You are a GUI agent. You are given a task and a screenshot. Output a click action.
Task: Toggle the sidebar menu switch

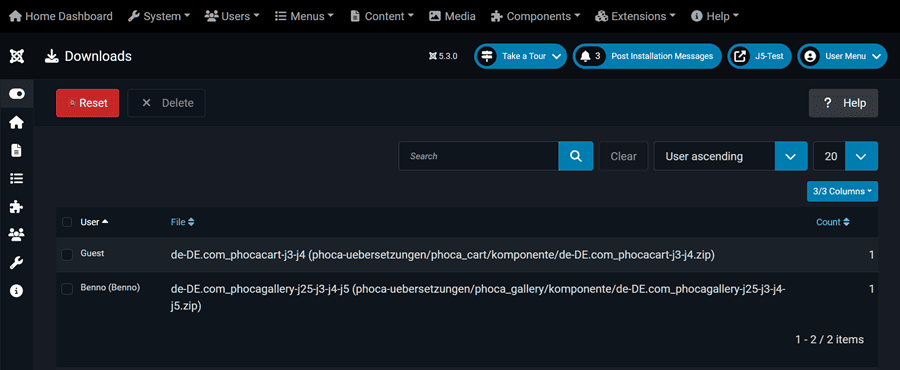click(x=17, y=94)
